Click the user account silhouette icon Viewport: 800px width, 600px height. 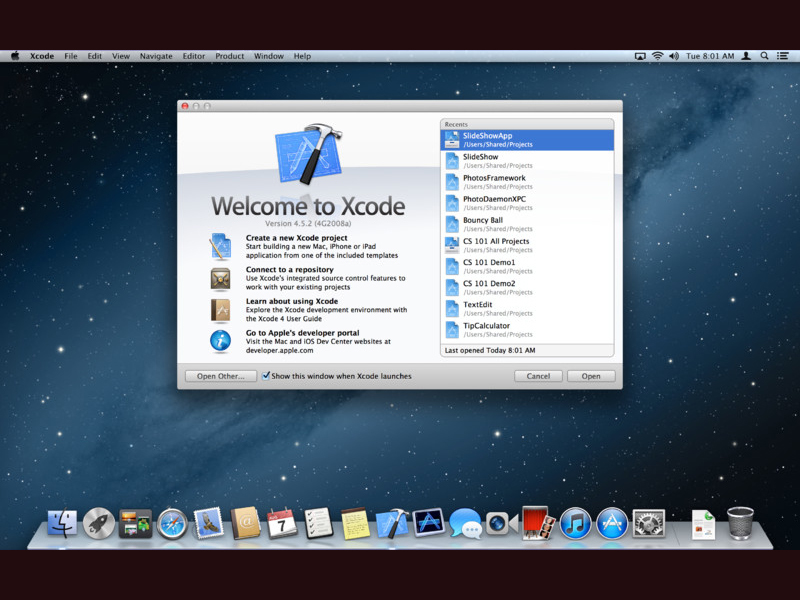[x=746, y=56]
